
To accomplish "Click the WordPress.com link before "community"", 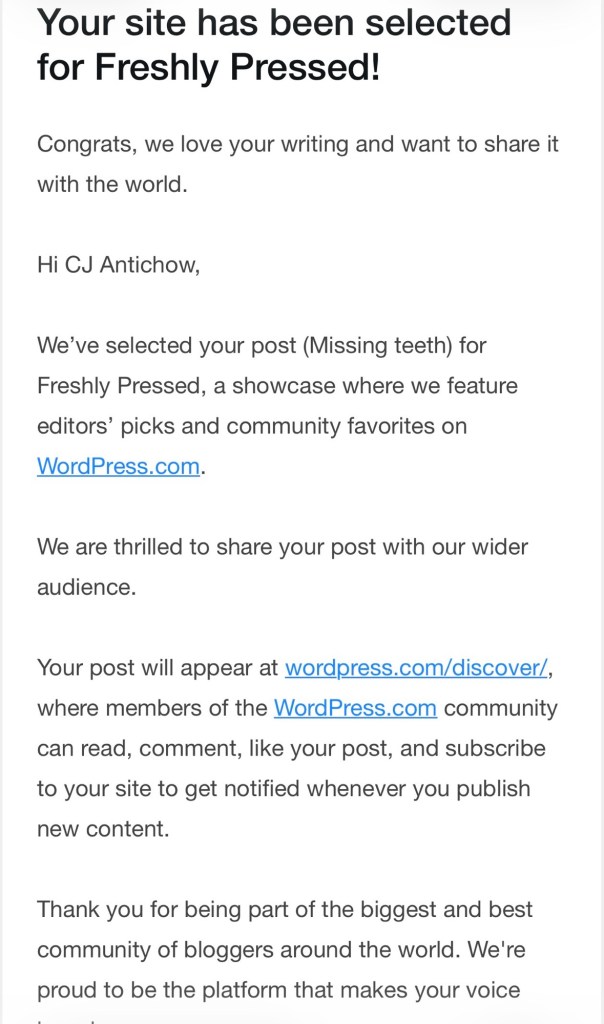I will 355,708.
